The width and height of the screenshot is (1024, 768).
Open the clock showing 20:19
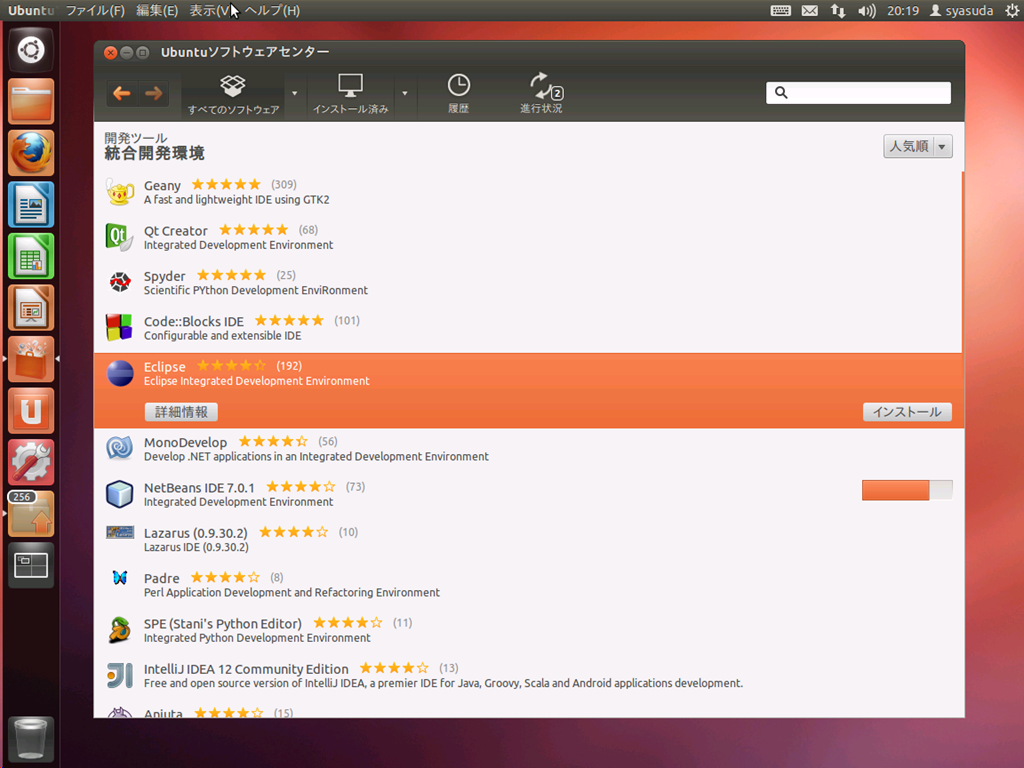[x=903, y=10]
